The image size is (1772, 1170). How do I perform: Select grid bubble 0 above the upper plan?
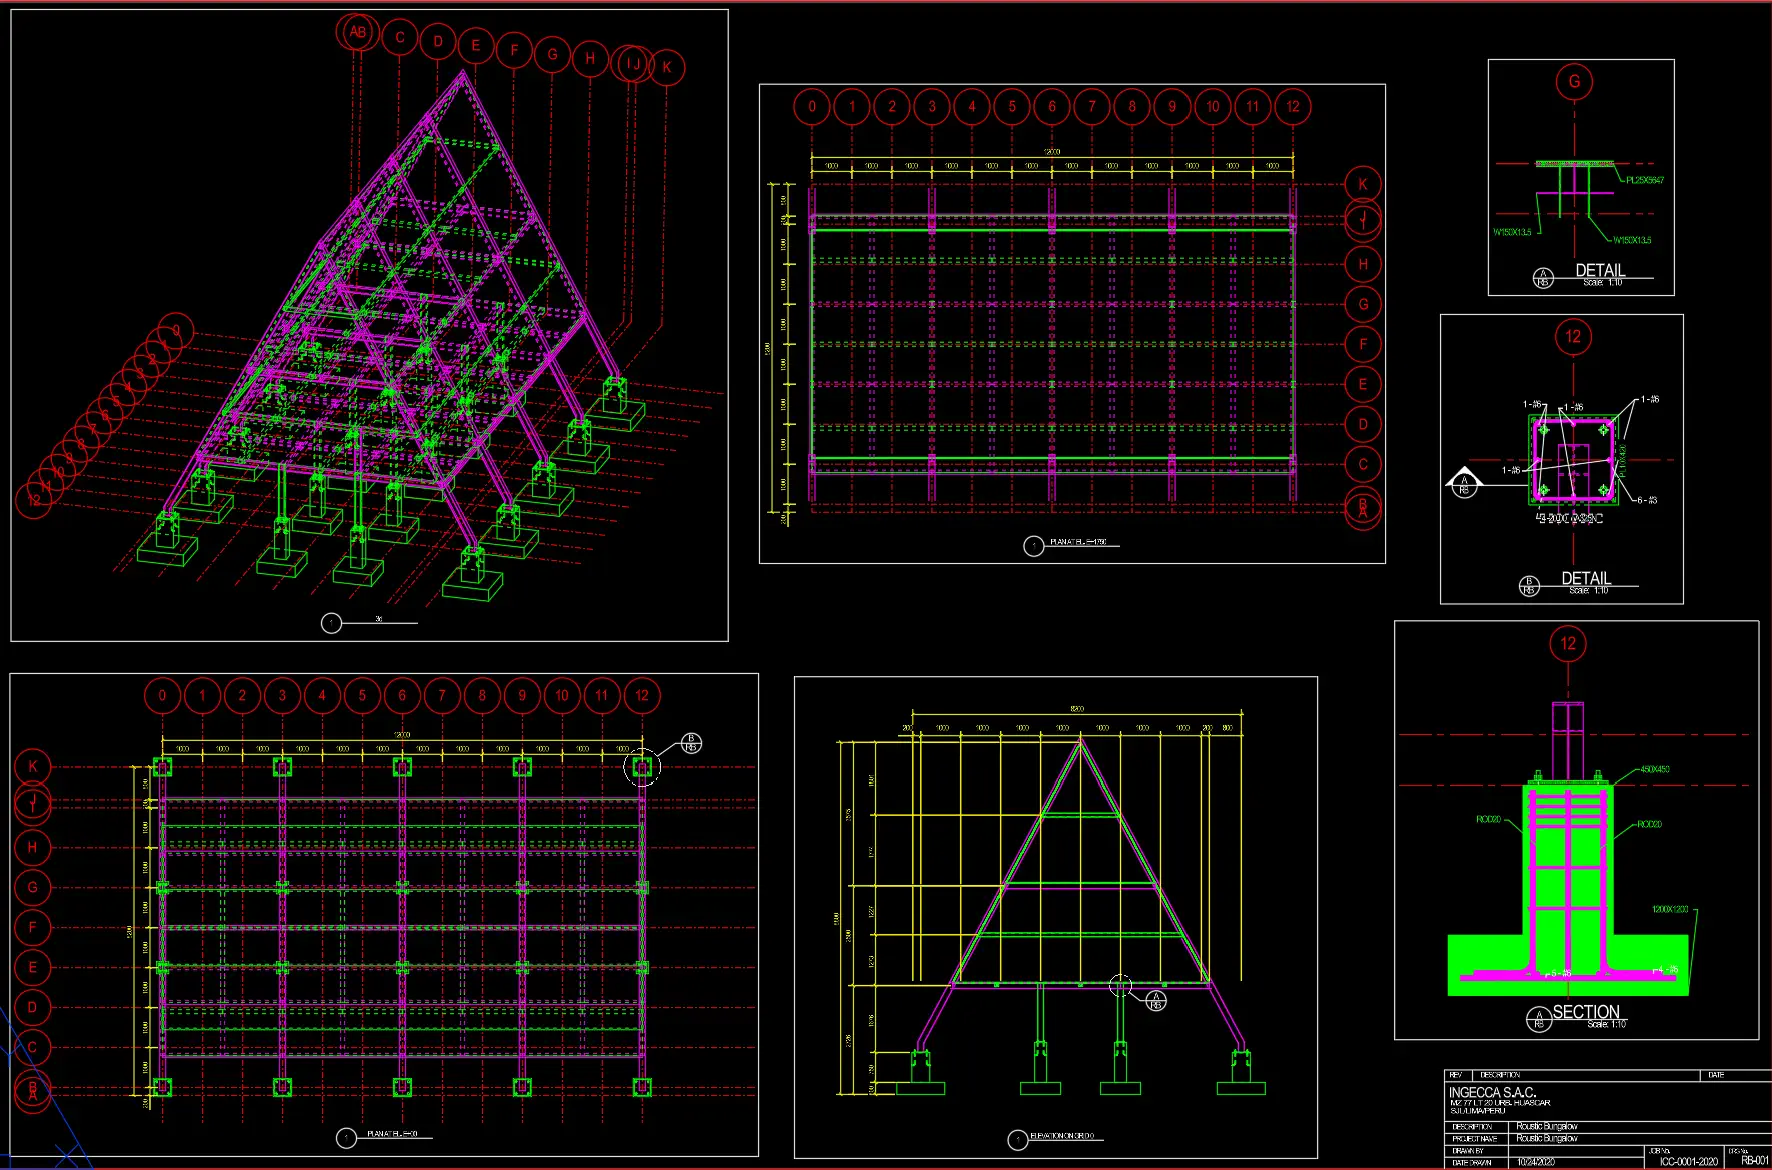click(812, 106)
